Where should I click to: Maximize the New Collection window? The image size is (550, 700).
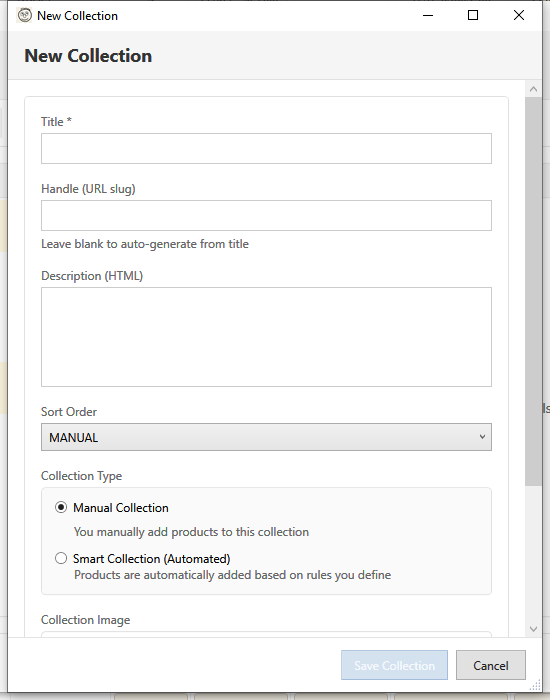[x=473, y=15]
